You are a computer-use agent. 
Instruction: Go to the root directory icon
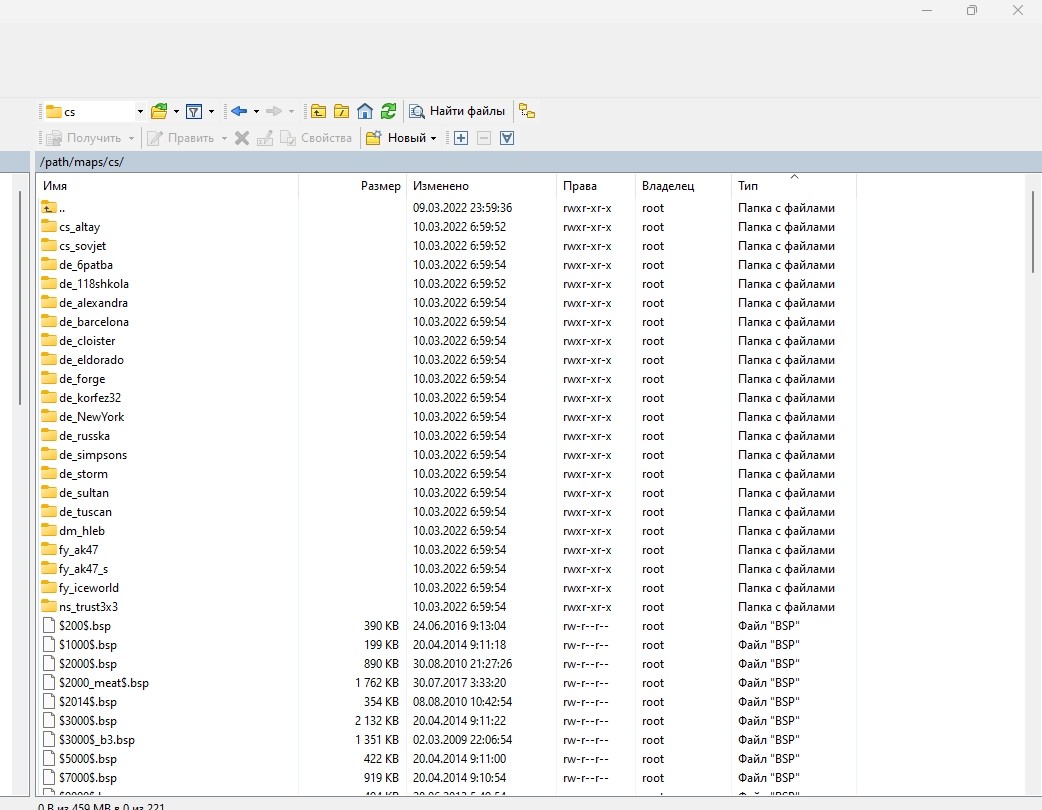[342, 111]
